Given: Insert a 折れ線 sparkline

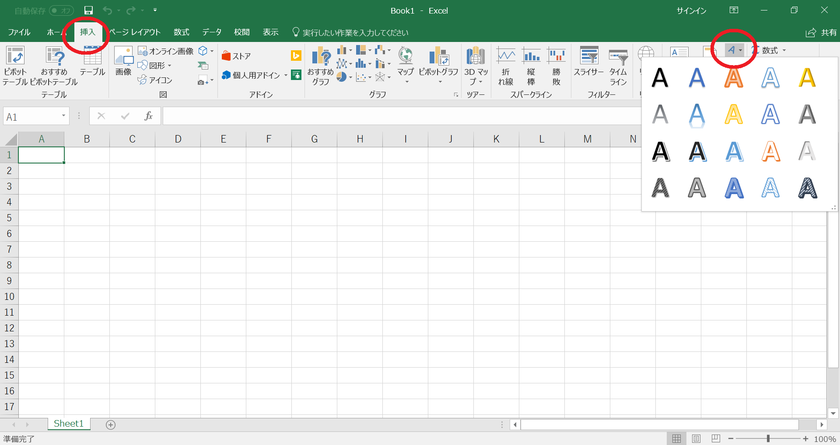Looking at the screenshot, I should pos(505,65).
